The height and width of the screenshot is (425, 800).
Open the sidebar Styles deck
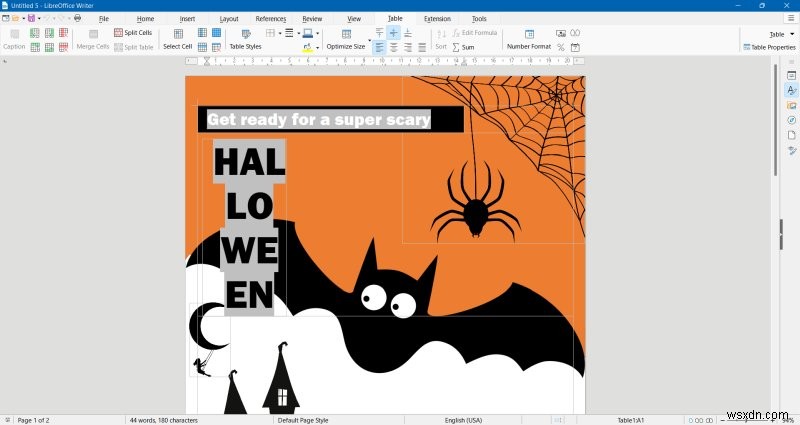tap(791, 90)
